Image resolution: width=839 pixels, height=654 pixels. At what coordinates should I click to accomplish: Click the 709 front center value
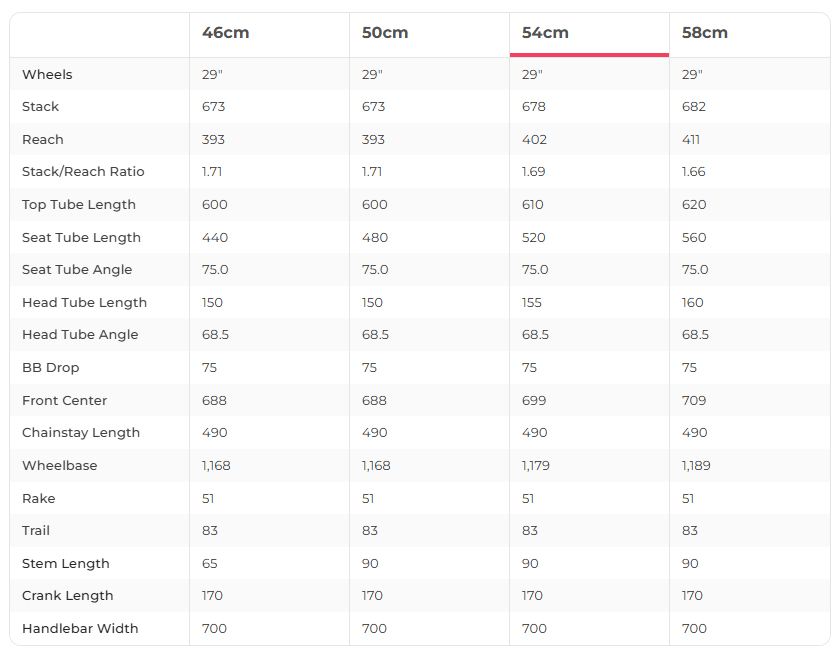[x=694, y=401]
